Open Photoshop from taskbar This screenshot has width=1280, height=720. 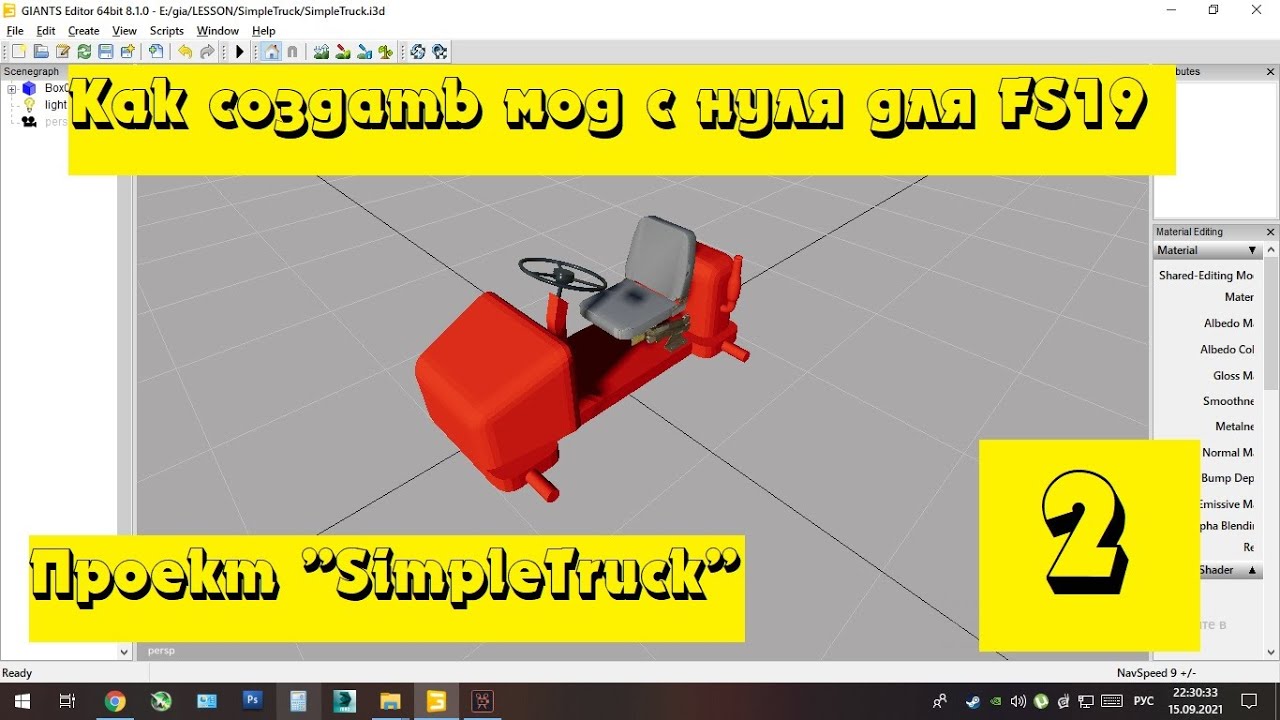(253, 701)
